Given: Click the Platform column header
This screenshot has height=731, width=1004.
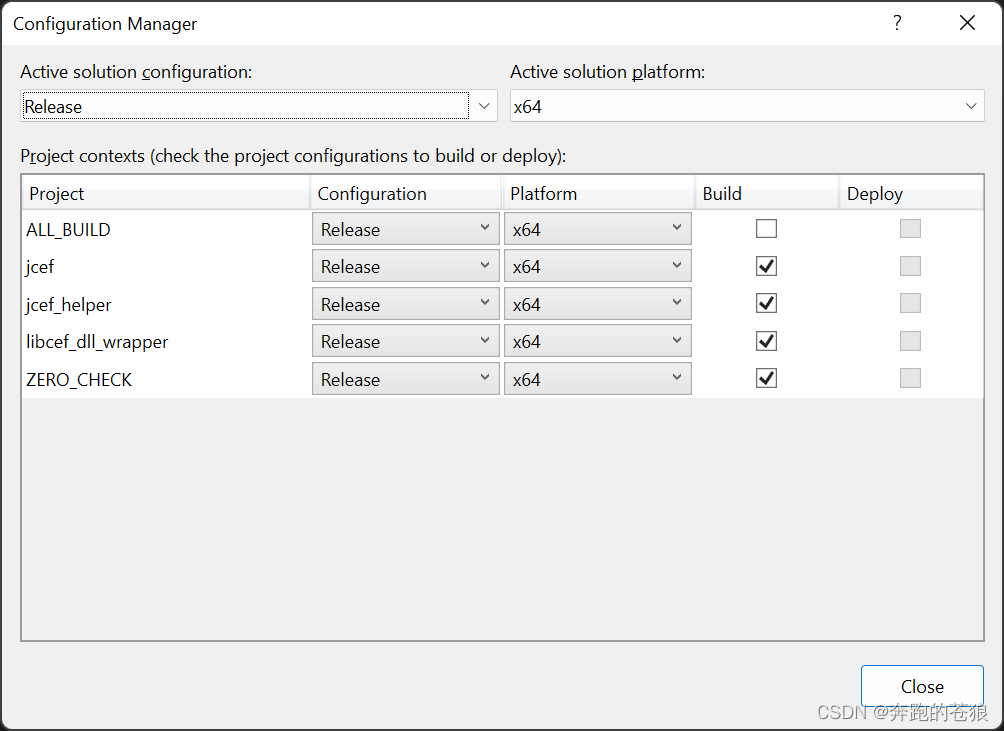Looking at the screenshot, I should pyautogui.click(x=597, y=194).
